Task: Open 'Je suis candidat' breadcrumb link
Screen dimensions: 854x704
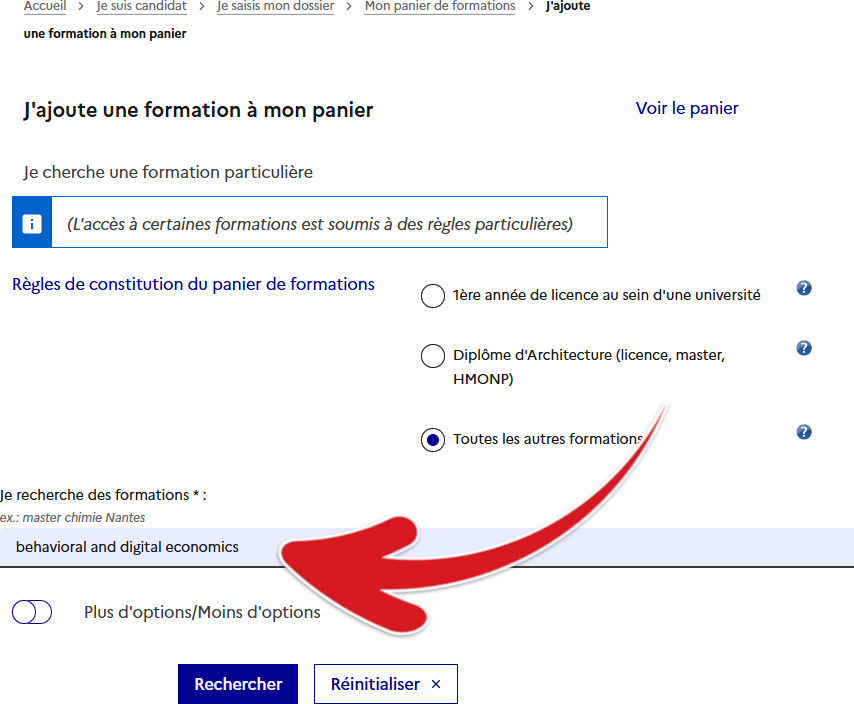Action: [x=142, y=6]
